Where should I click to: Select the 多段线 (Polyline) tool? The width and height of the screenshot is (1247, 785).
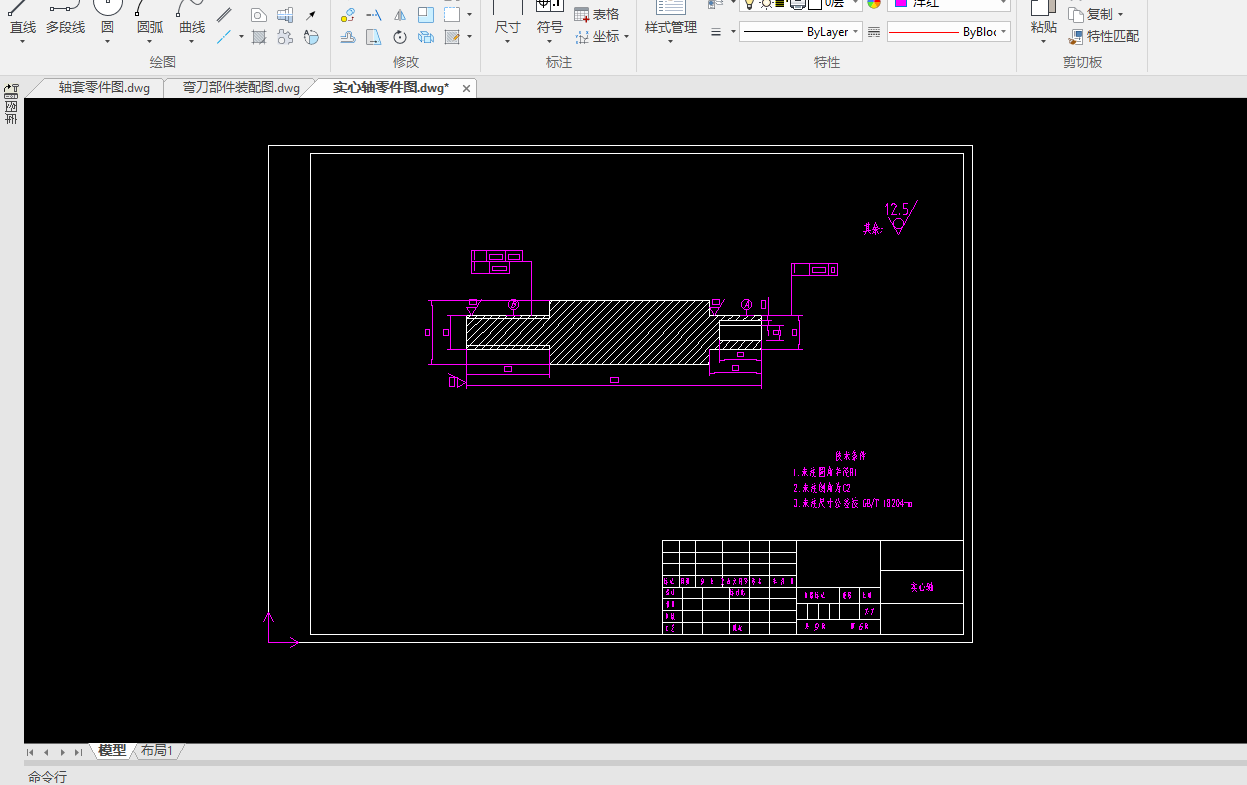(x=65, y=18)
